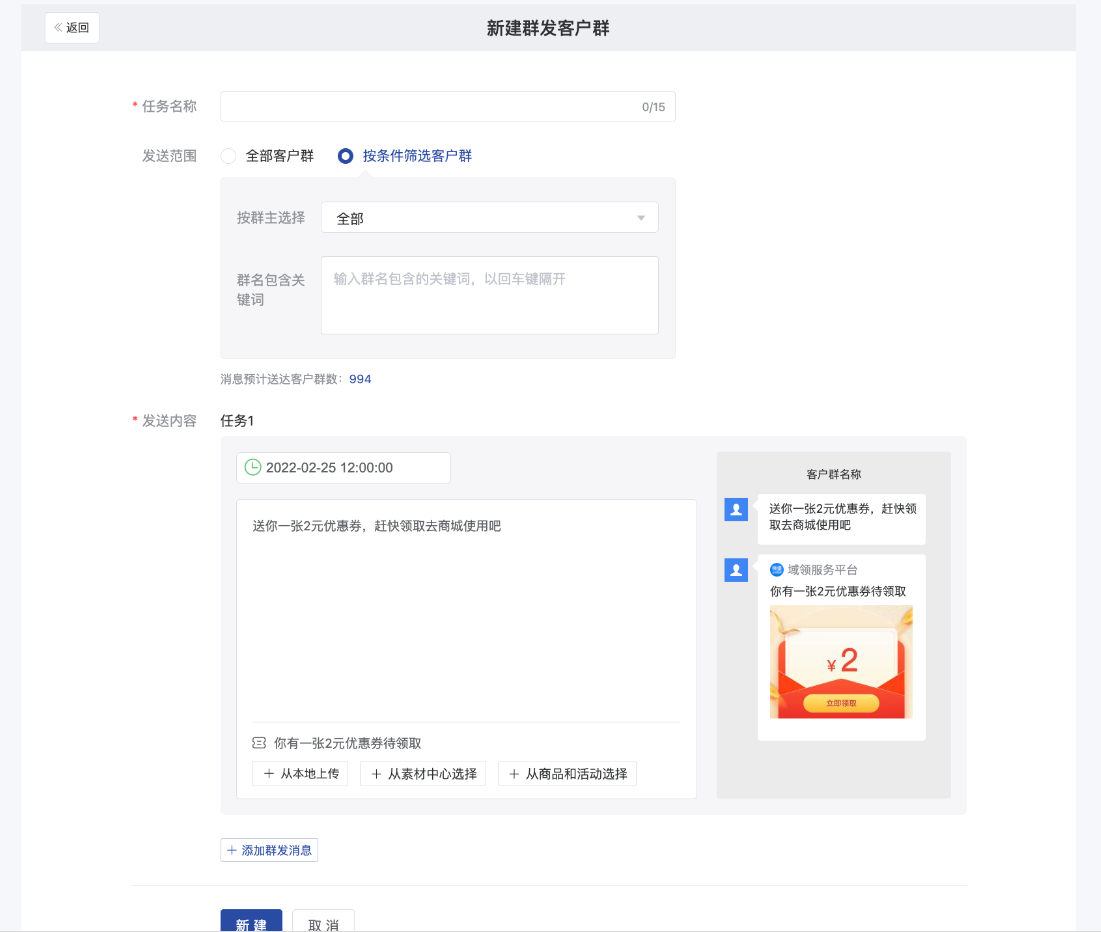
Task: Click the 从商品和活动选择 button
Action: (x=567, y=774)
